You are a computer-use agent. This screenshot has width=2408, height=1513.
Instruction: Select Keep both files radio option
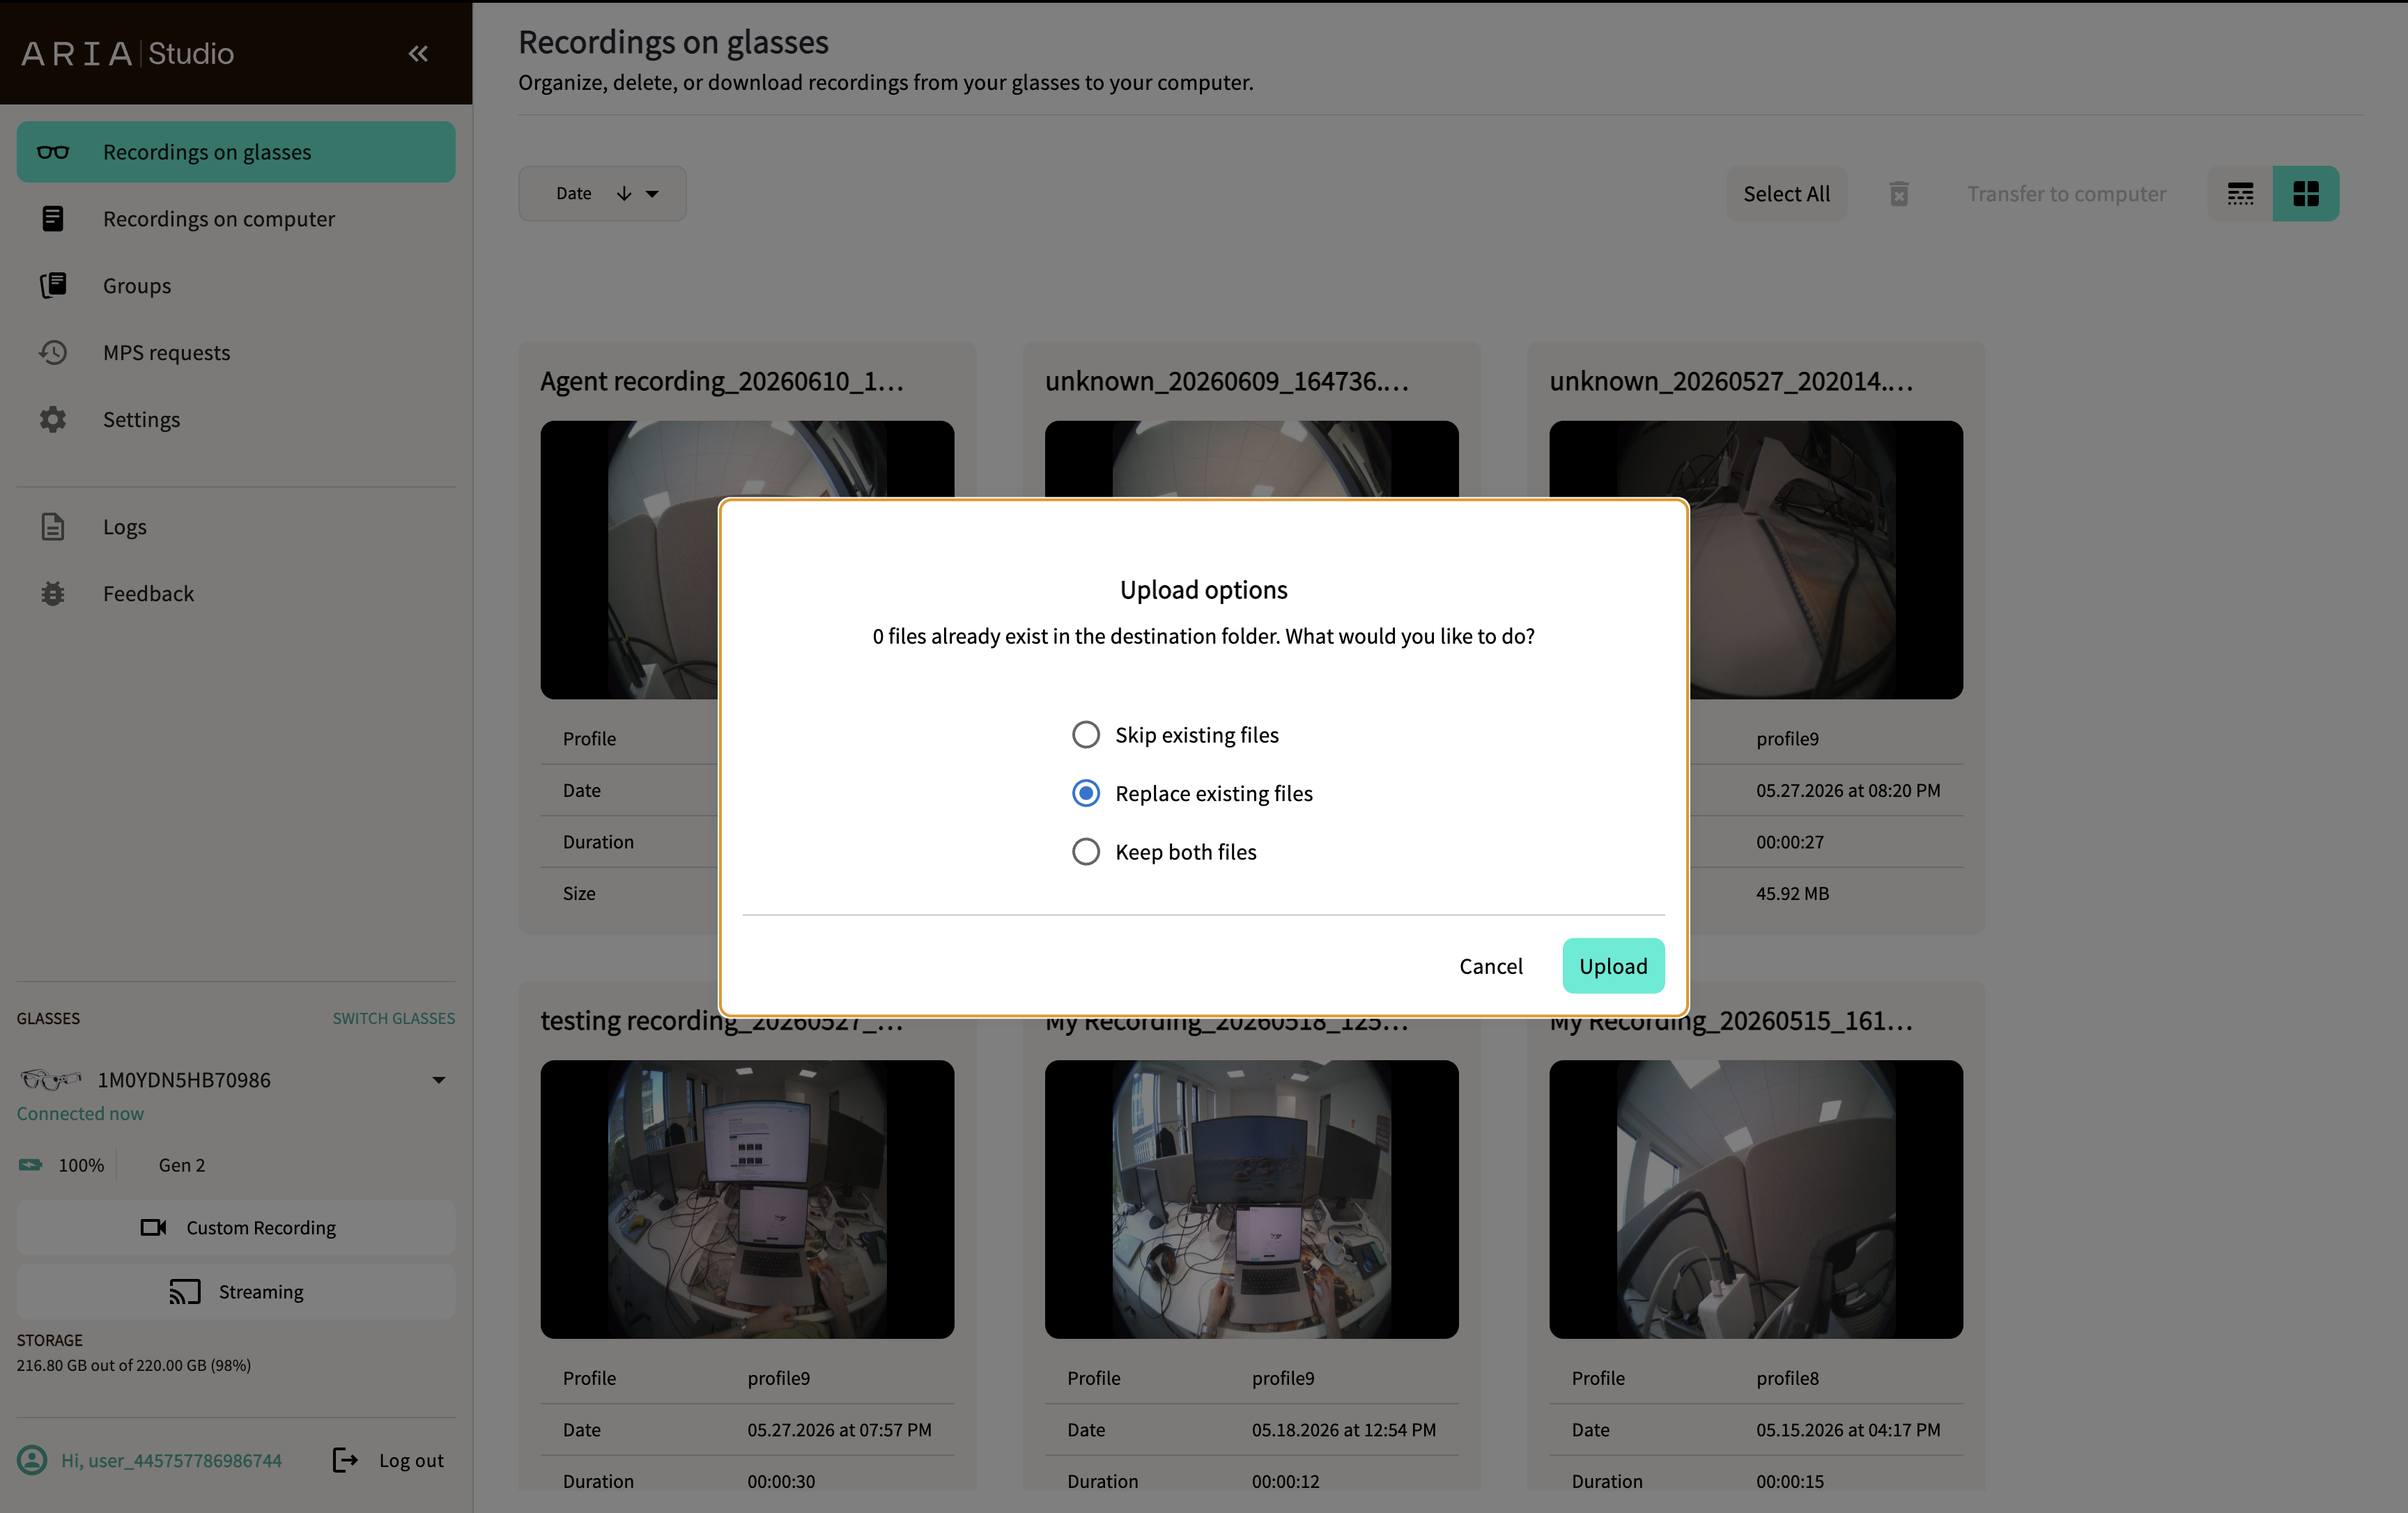coord(1086,851)
